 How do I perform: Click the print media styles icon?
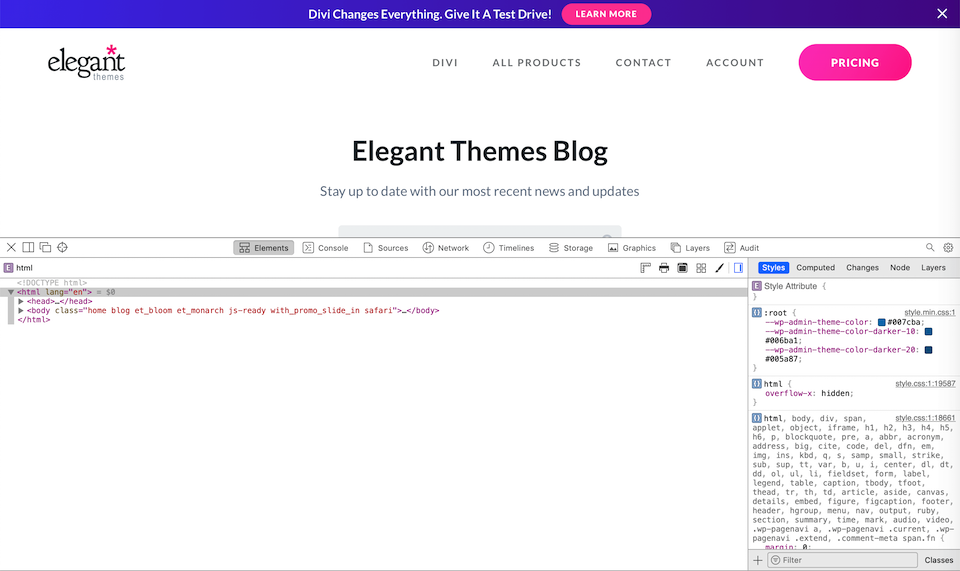pyautogui.click(x=664, y=268)
